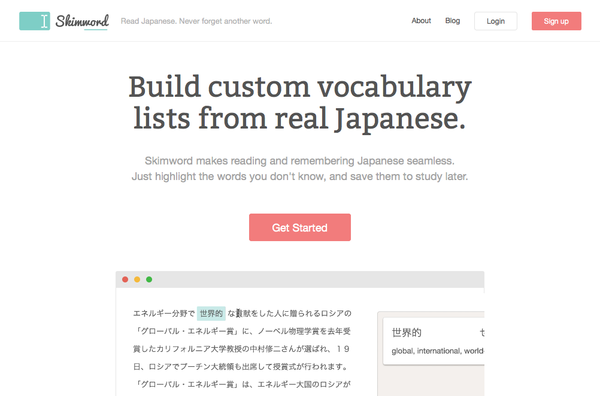600x396 pixels.
Task: Click the green dot in demo window
Action: 149,279
